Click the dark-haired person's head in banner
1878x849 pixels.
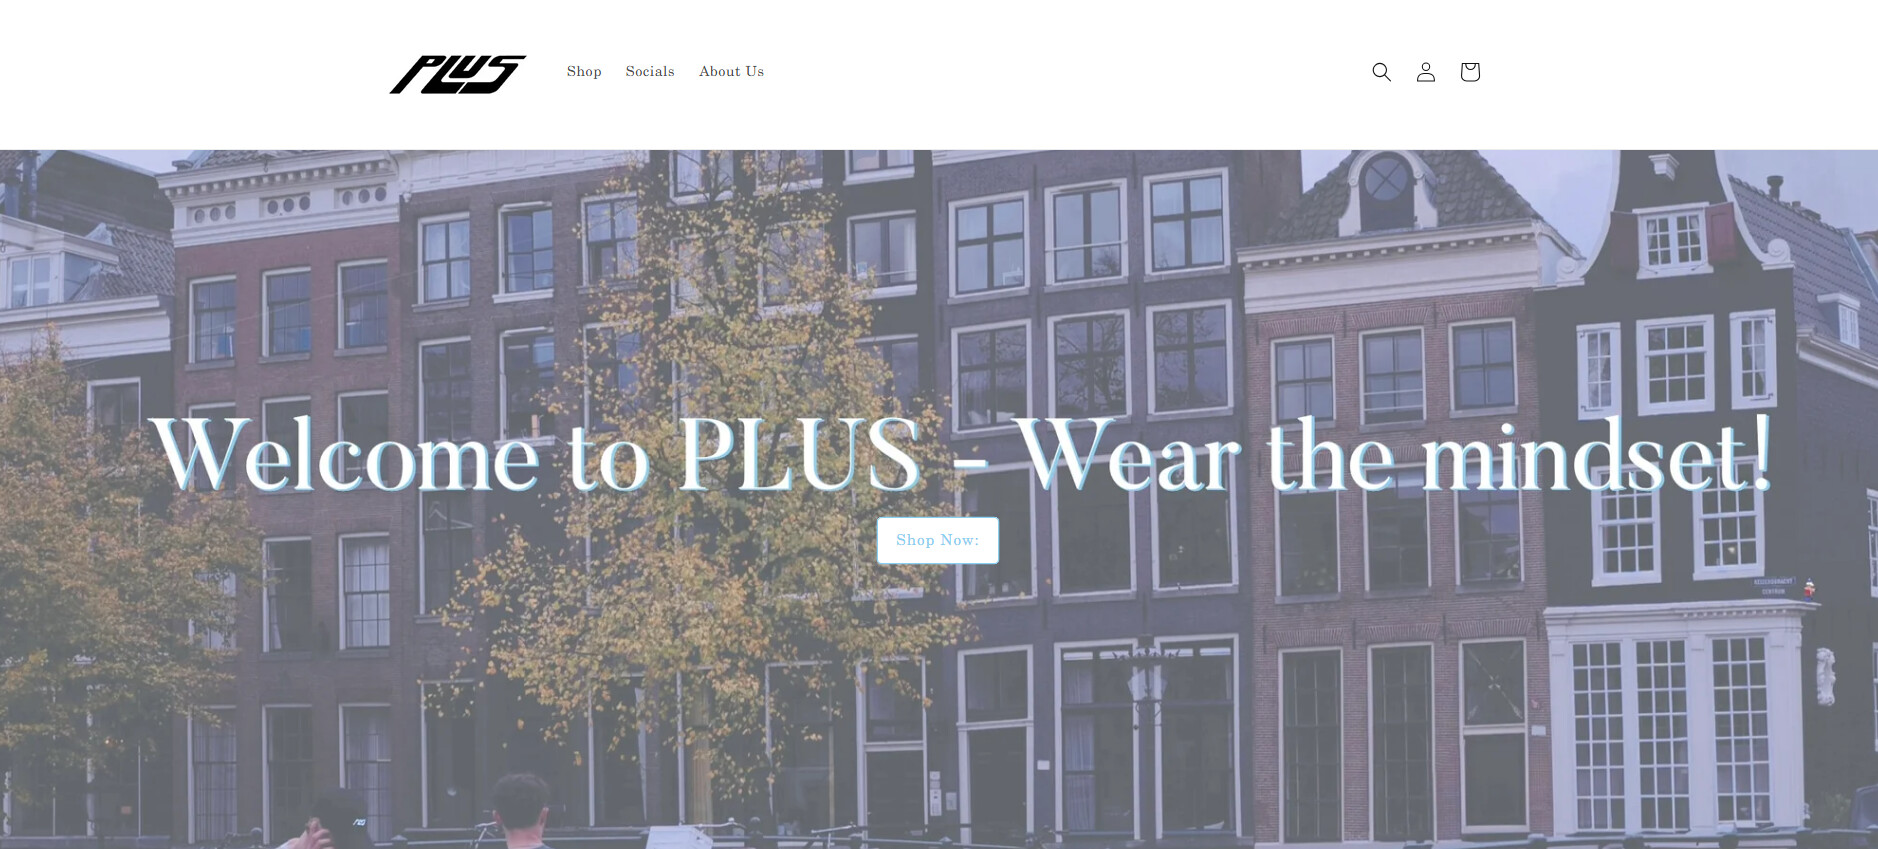pyautogui.click(x=520, y=801)
